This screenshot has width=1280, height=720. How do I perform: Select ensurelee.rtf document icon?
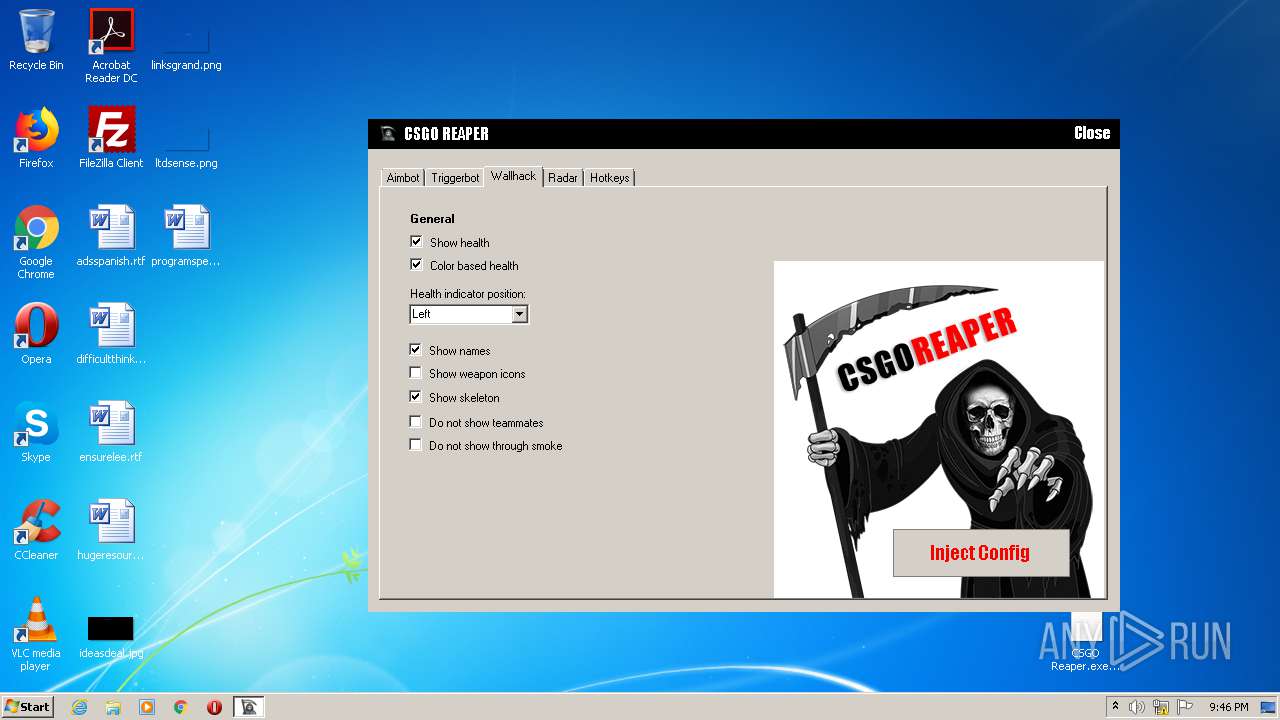tap(111, 432)
